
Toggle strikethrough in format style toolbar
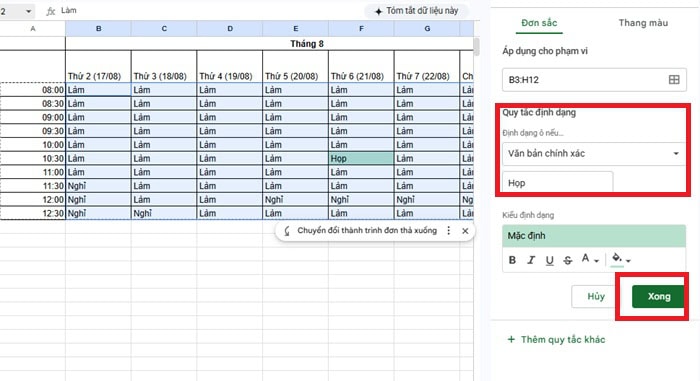[x=568, y=260]
